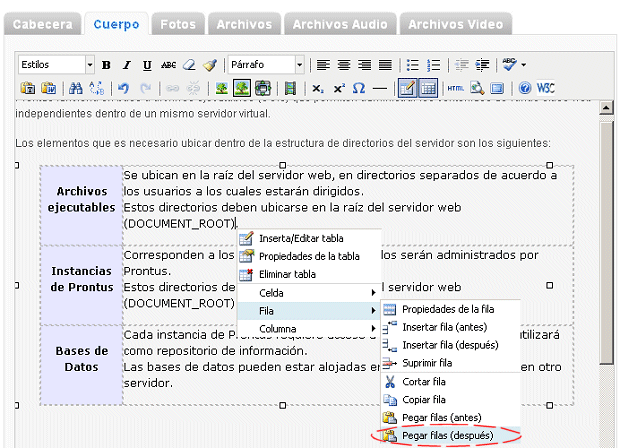Insert video film strip icon
620x448 pixels.
[x=291, y=88]
